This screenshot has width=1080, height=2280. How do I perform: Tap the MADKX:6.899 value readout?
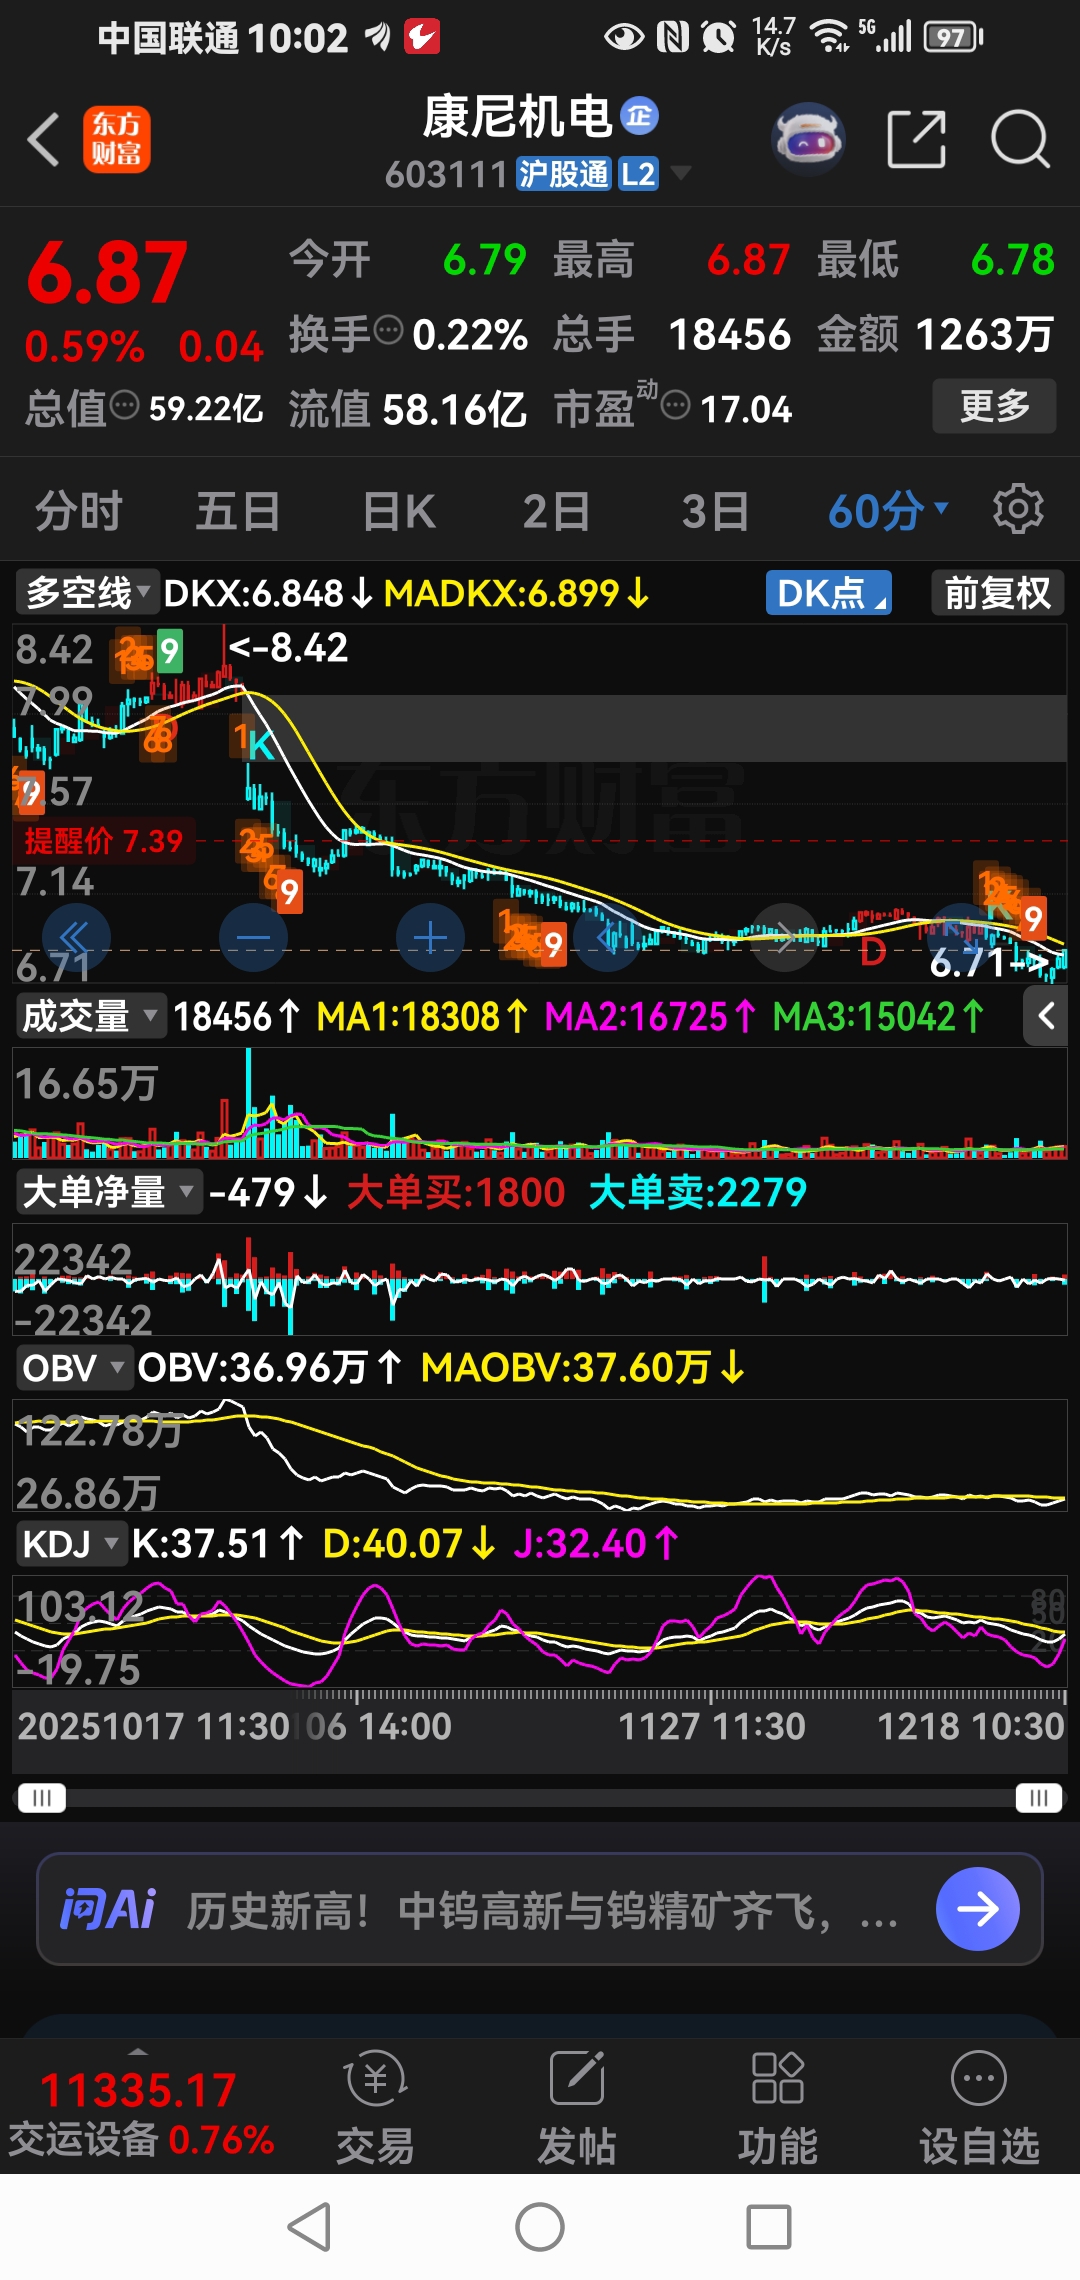(x=517, y=593)
